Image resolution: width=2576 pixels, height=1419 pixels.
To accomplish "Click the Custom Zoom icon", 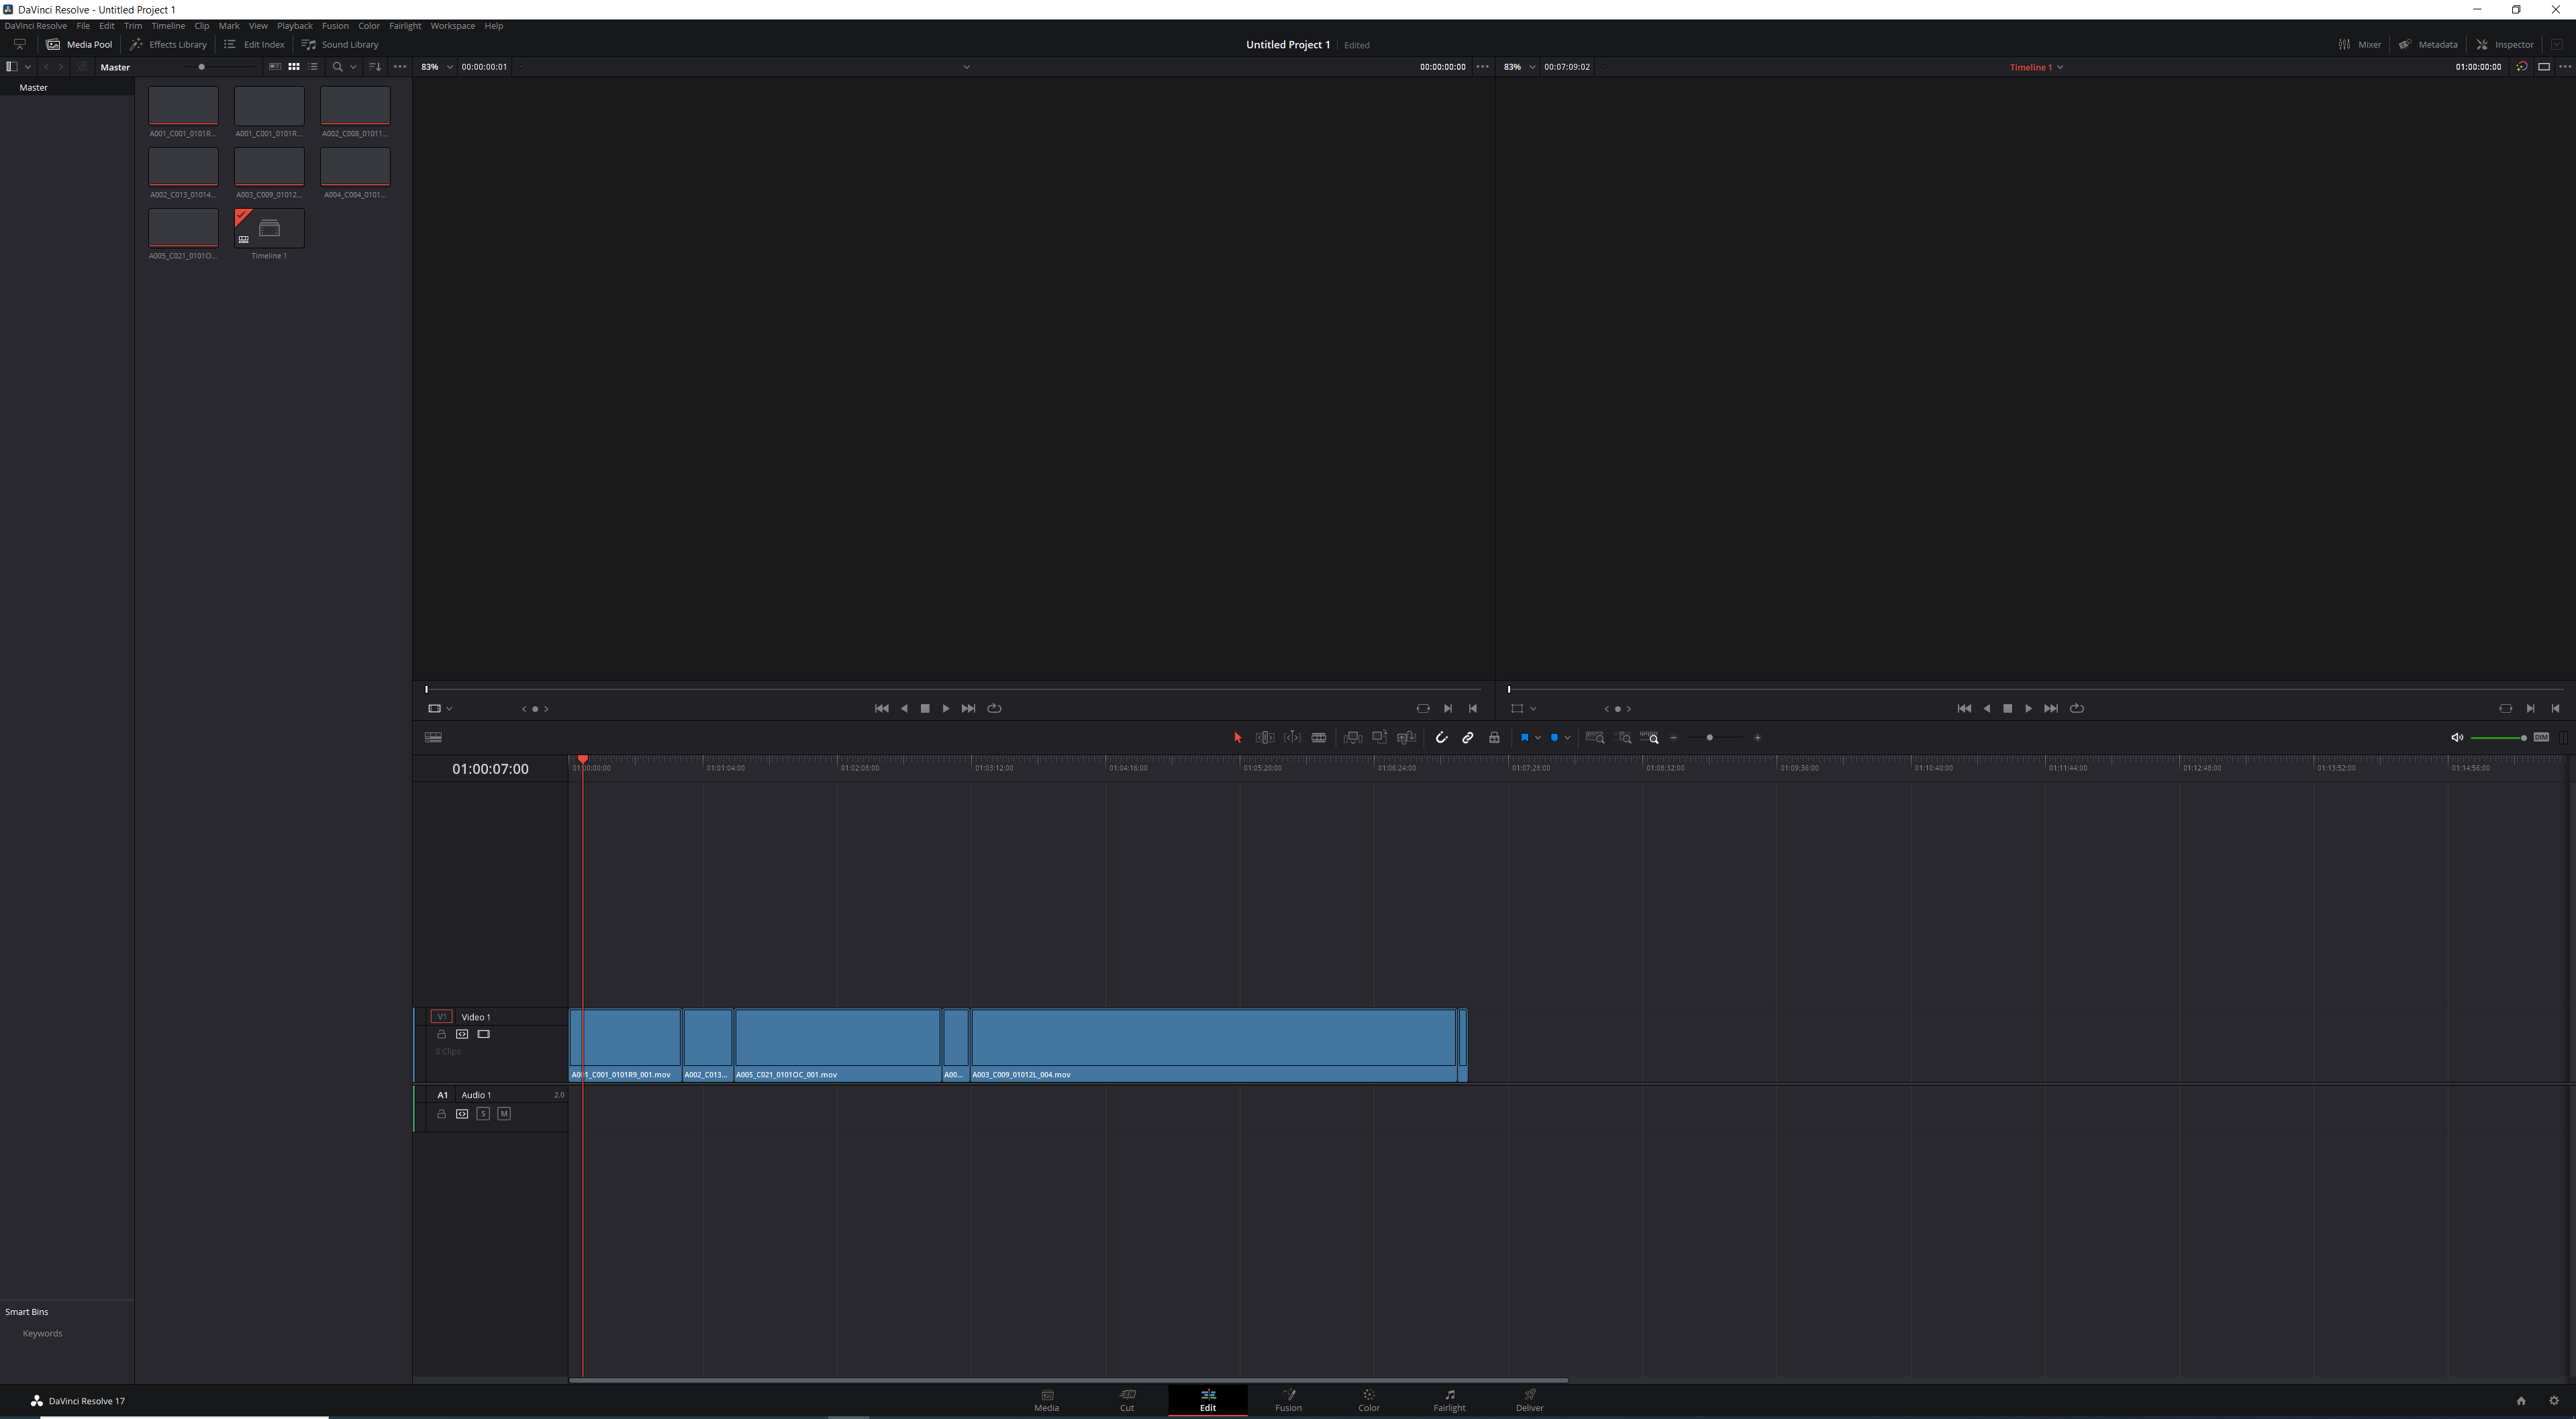I will pyautogui.click(x=1650, y=738).
